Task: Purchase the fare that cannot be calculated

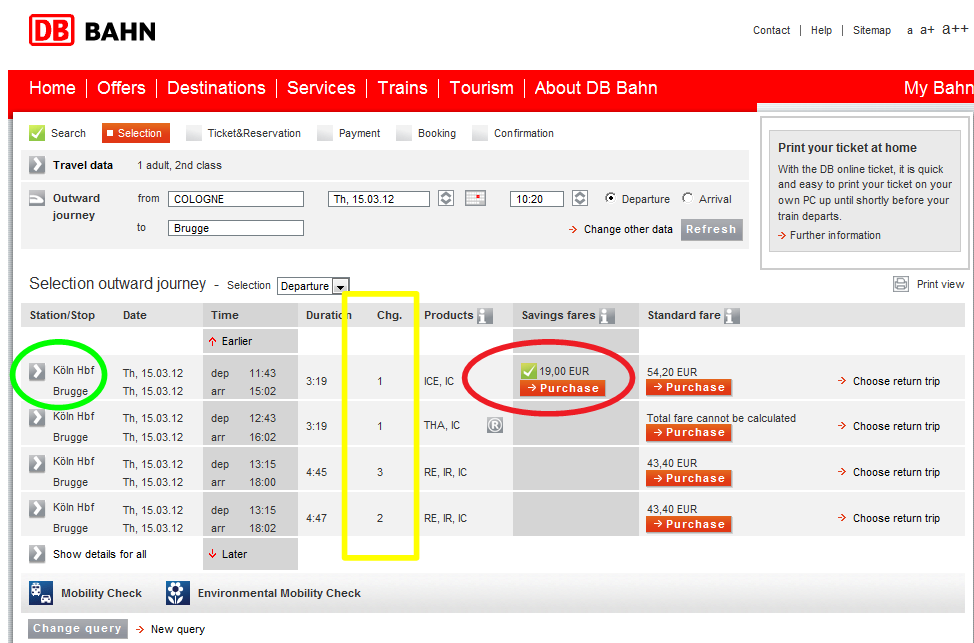Action: (x=689, y=432)
